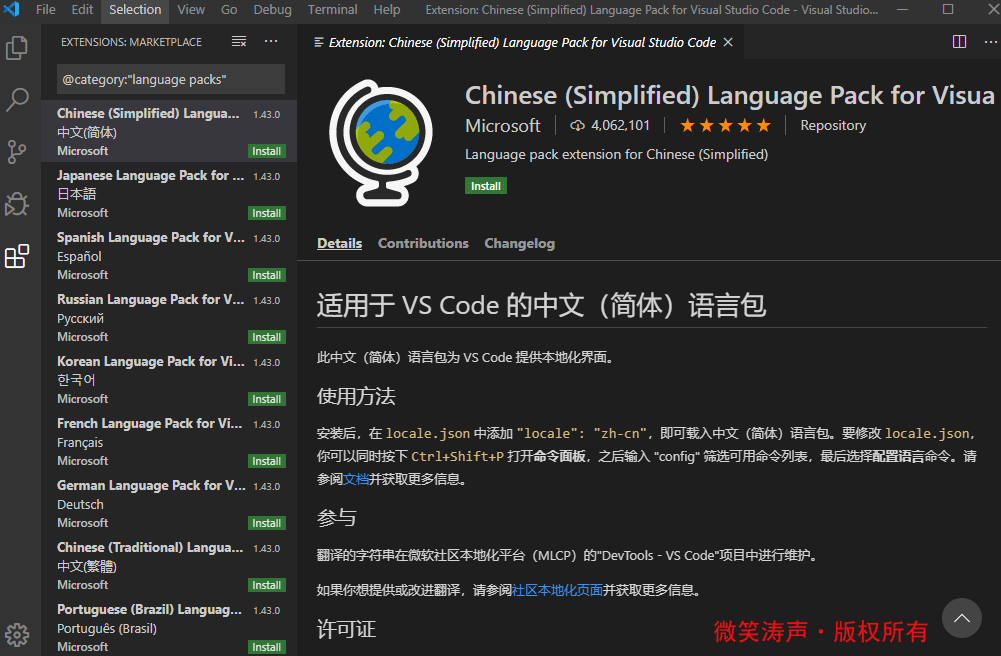The image size is (1001, 656).
Task: Install the Korean Language Pack
Action: tap(266, 399)
